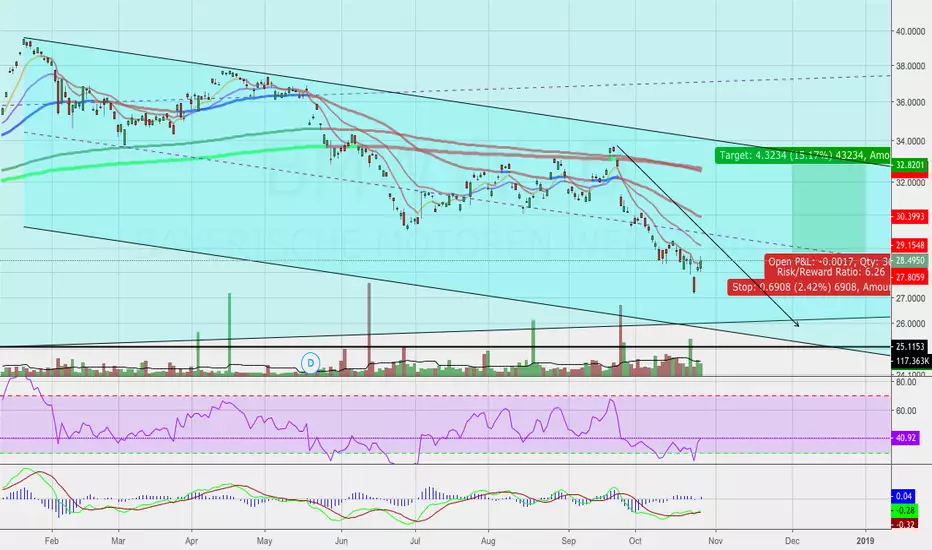
Task: Click the -0.28 MACD line value tag
Action: pos(905,511)
